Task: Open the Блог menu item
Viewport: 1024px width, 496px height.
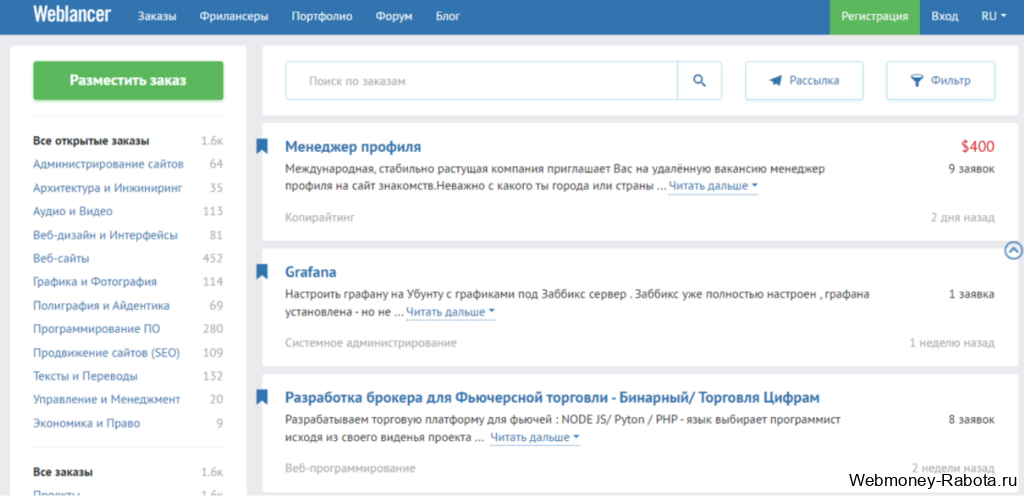Action: coord(448,16)
